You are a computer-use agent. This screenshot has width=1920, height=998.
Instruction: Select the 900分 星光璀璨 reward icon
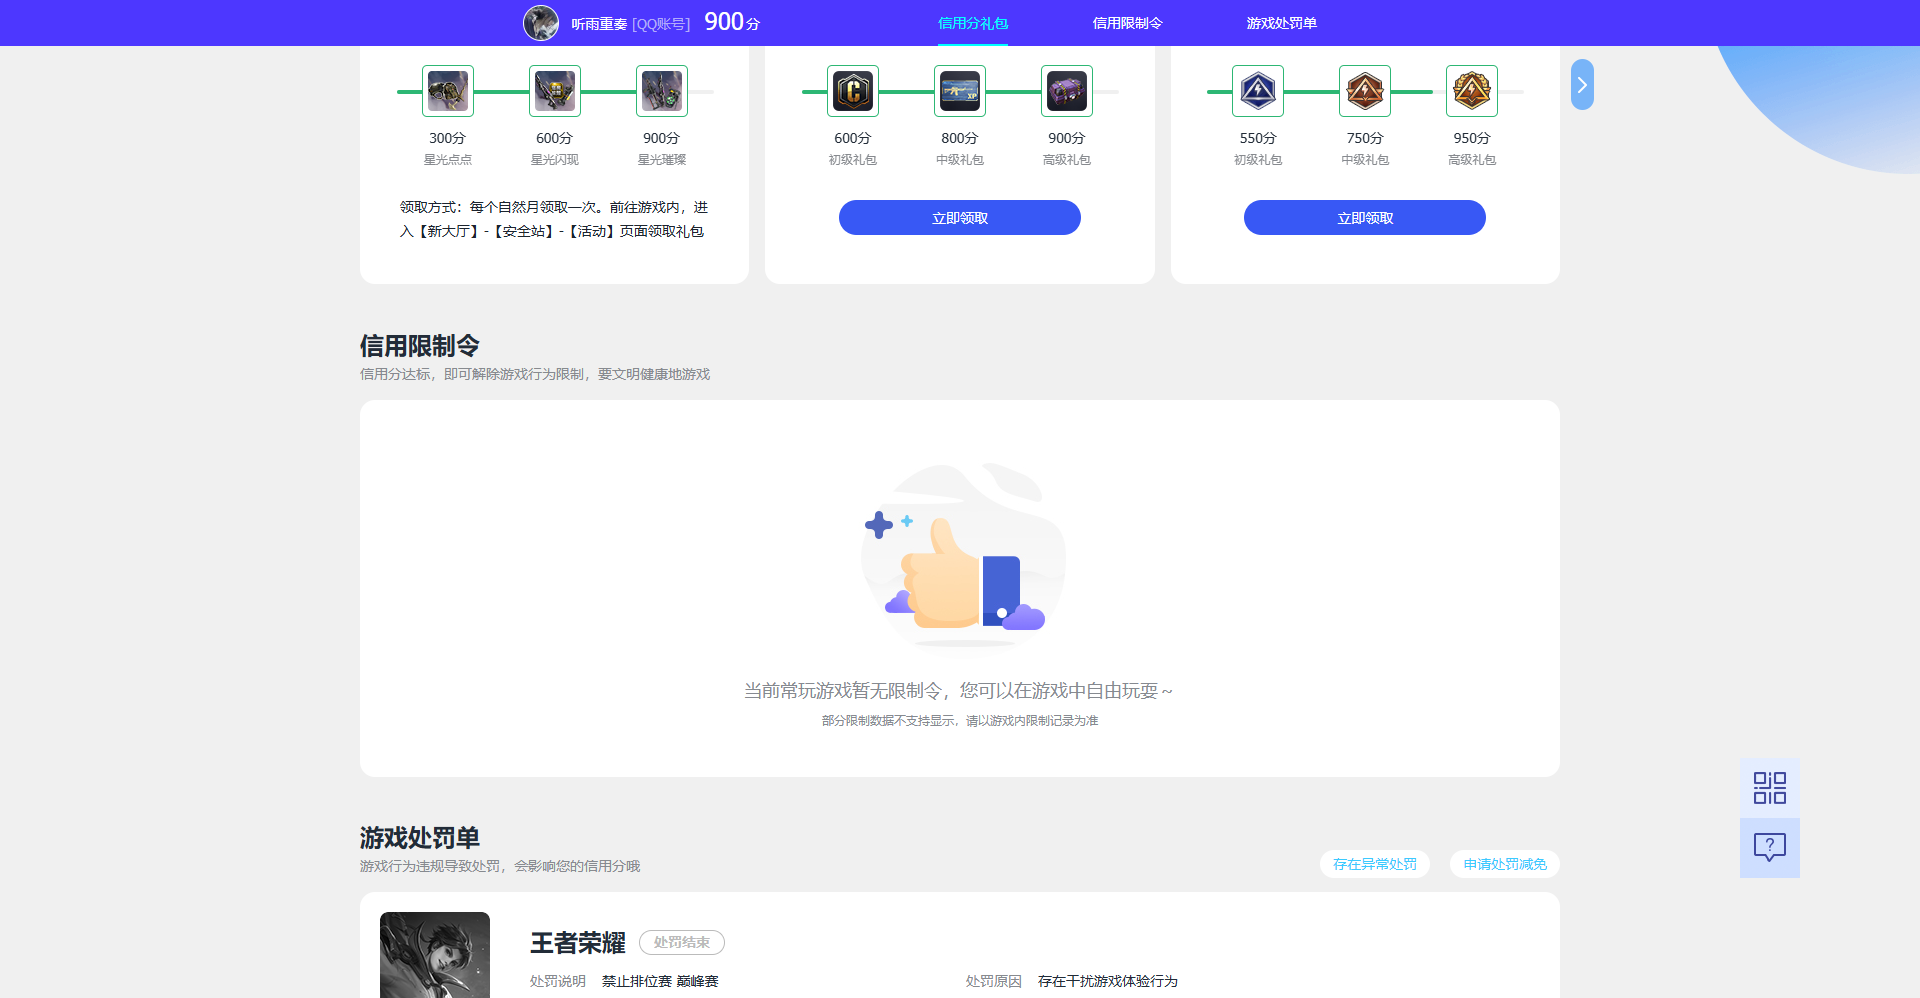662,91
